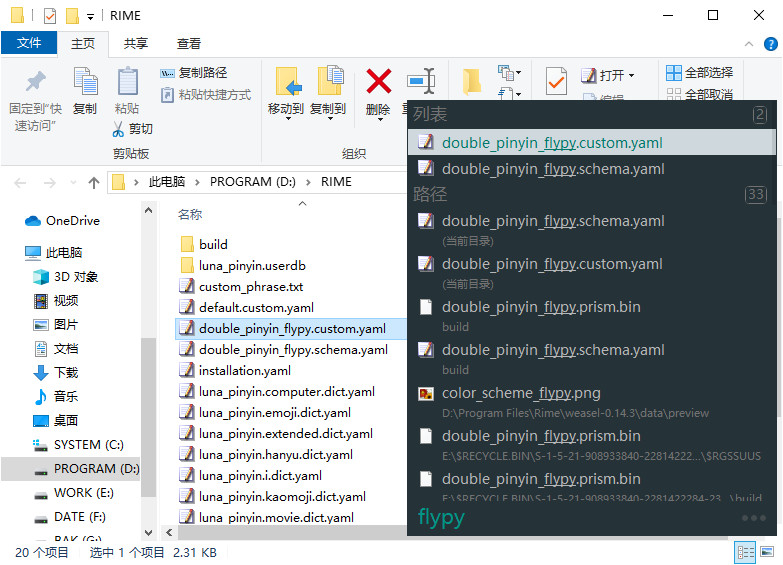
Task: Click the Copy path (复制路径) icon
Action: point(168,73)
